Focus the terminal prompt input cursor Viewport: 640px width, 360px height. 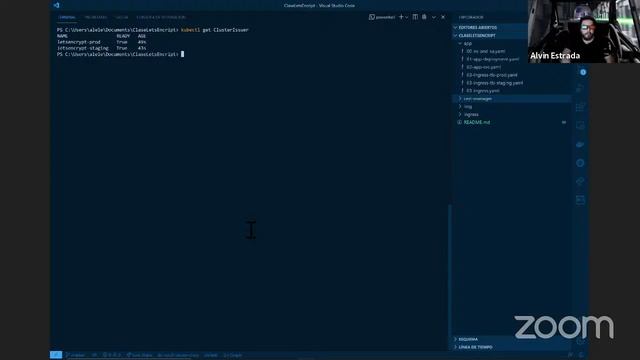(x=182, y=54)
